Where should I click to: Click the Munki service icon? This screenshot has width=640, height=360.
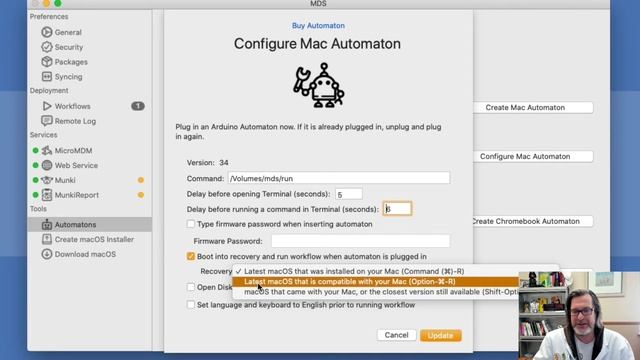(x=47, y=180)
